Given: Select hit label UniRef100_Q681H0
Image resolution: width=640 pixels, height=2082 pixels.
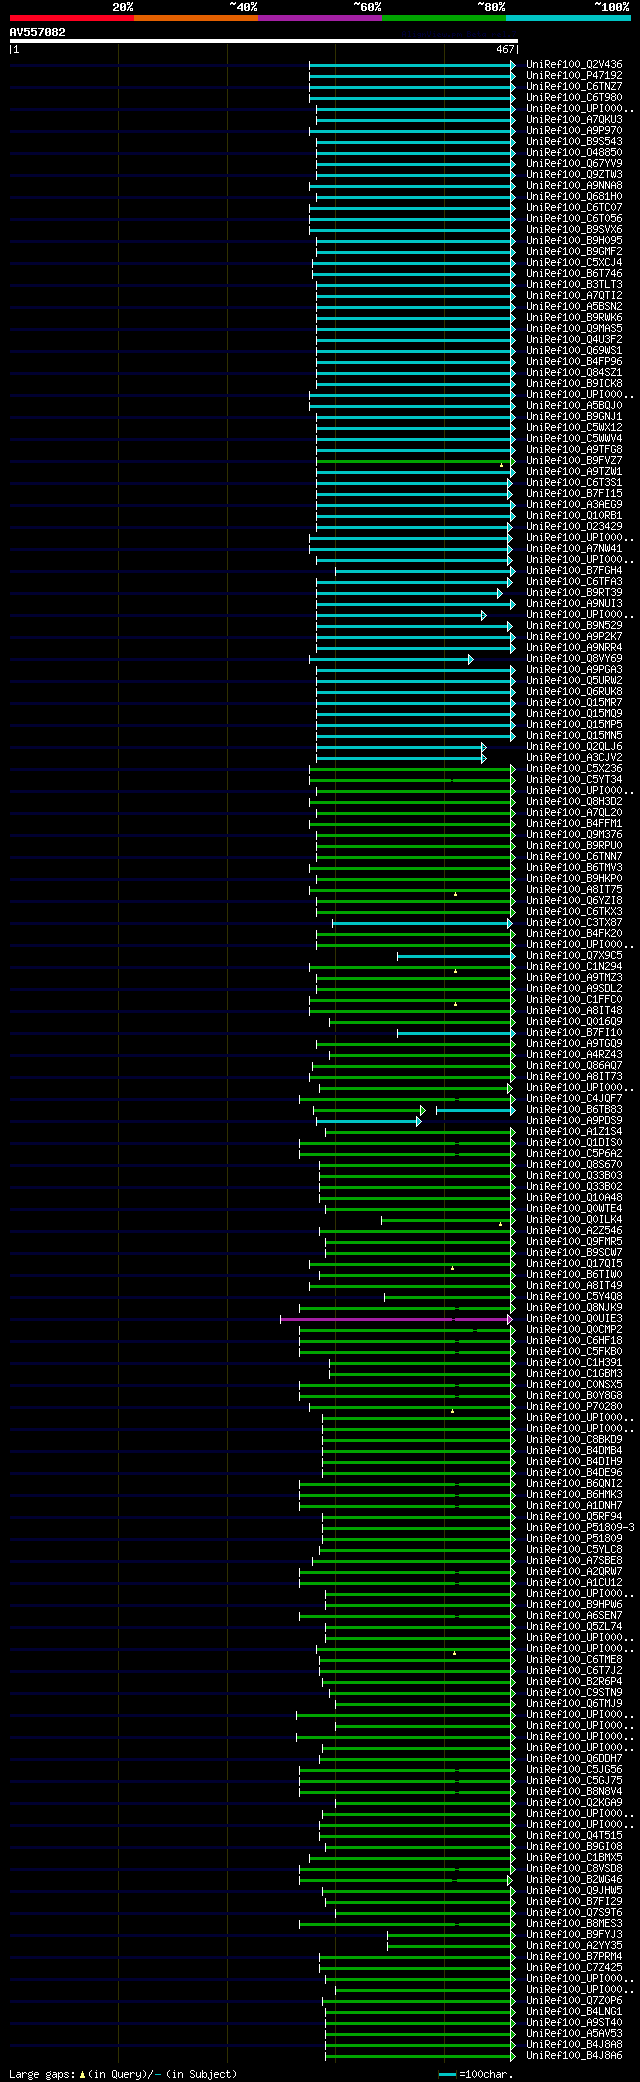Looking at the screenshot, I should coord(574,197).
